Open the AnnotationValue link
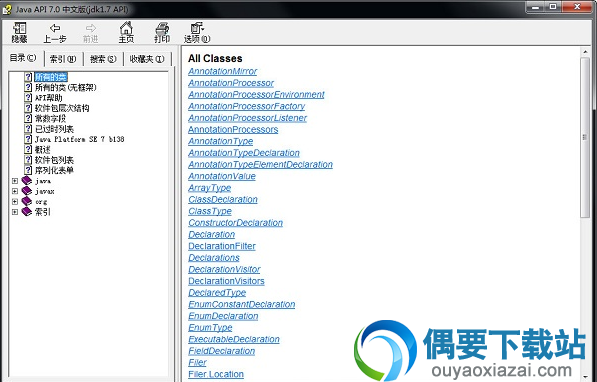The height and width of the screenshot is (382, 597). pyautogui.click(x=222, y=176)
